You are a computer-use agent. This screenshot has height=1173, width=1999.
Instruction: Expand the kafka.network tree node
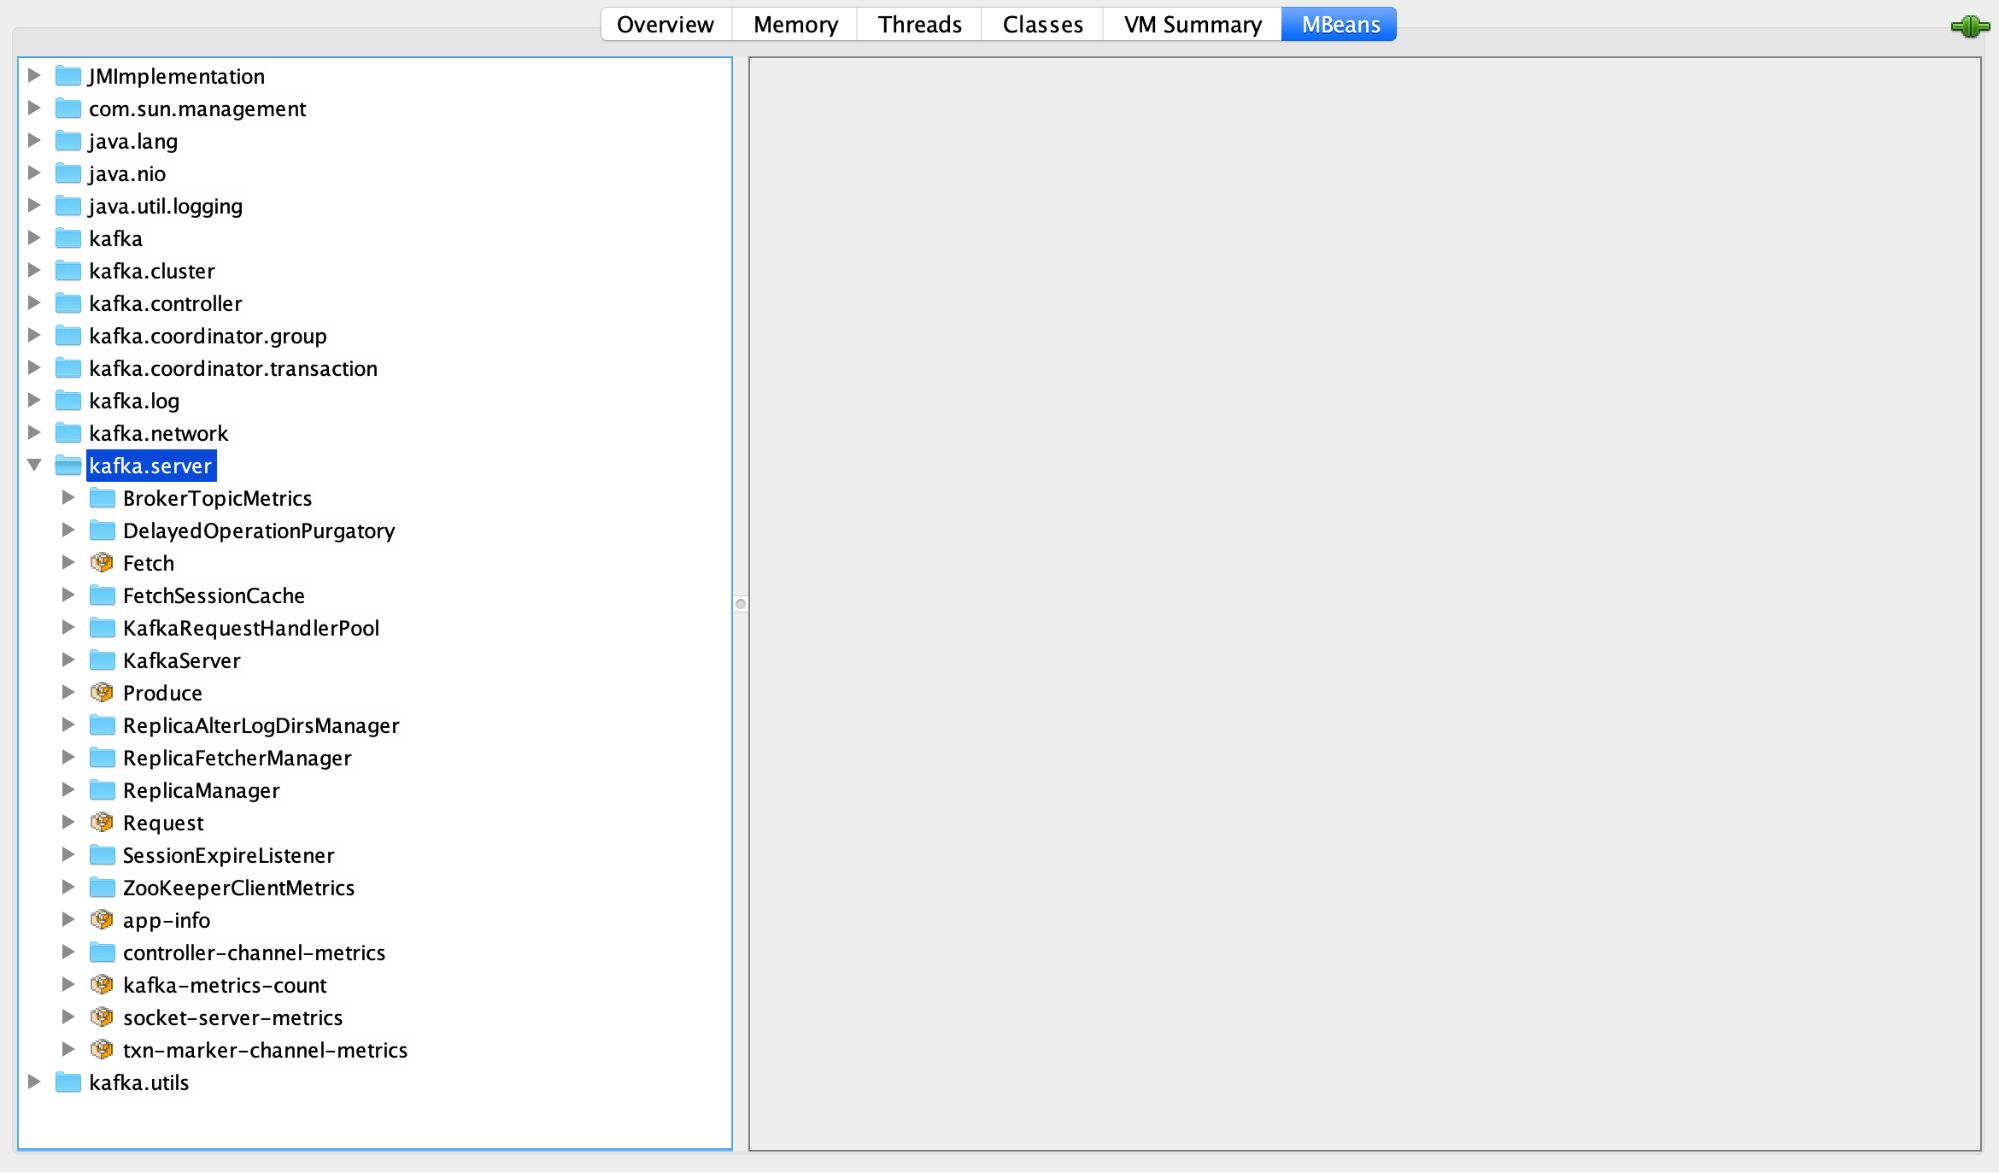35,432
